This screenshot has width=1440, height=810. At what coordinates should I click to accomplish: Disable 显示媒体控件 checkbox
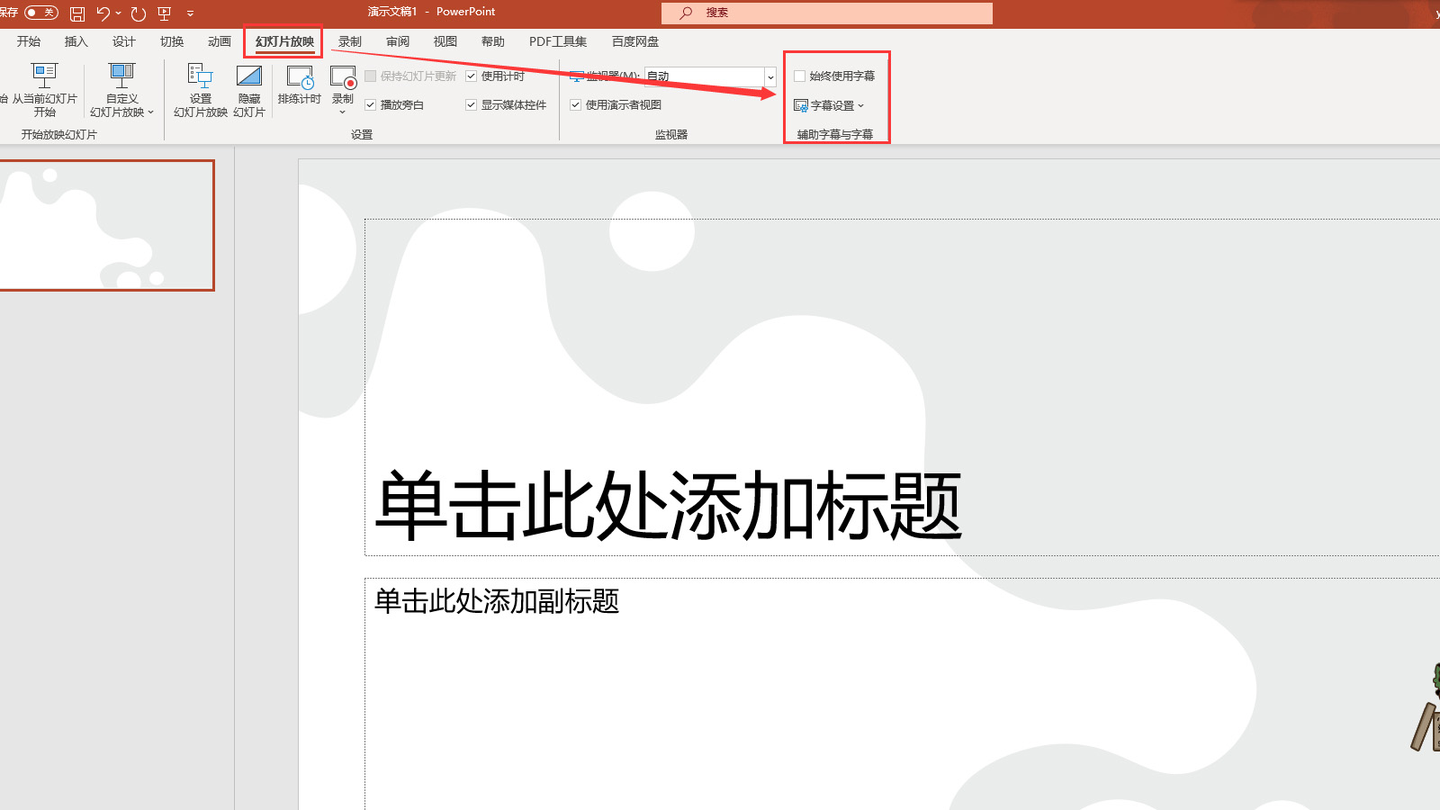(470, 104)
